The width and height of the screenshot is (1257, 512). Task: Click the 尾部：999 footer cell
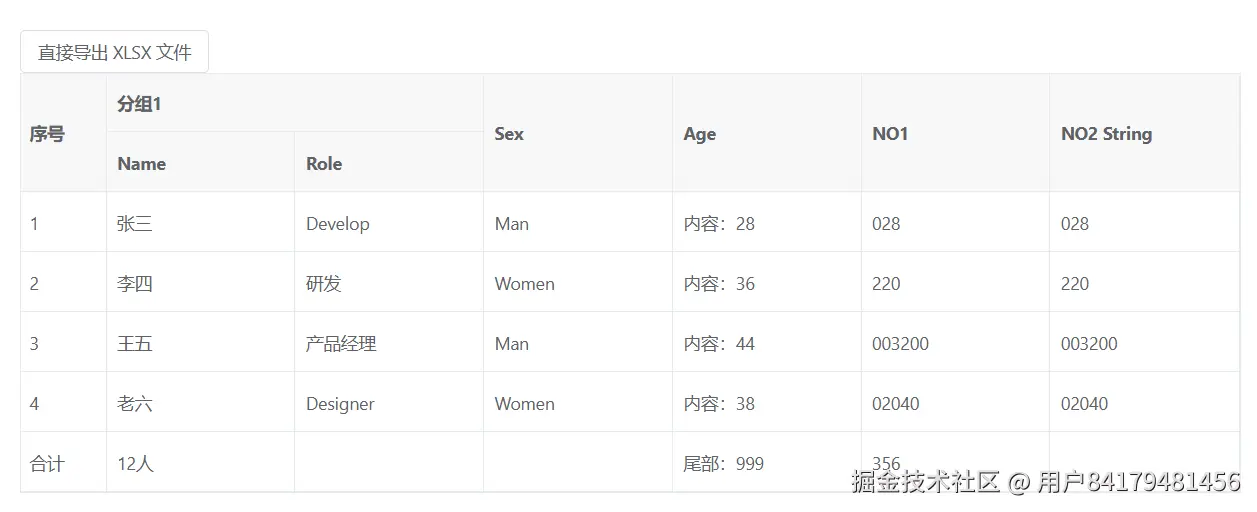point(723,464)
